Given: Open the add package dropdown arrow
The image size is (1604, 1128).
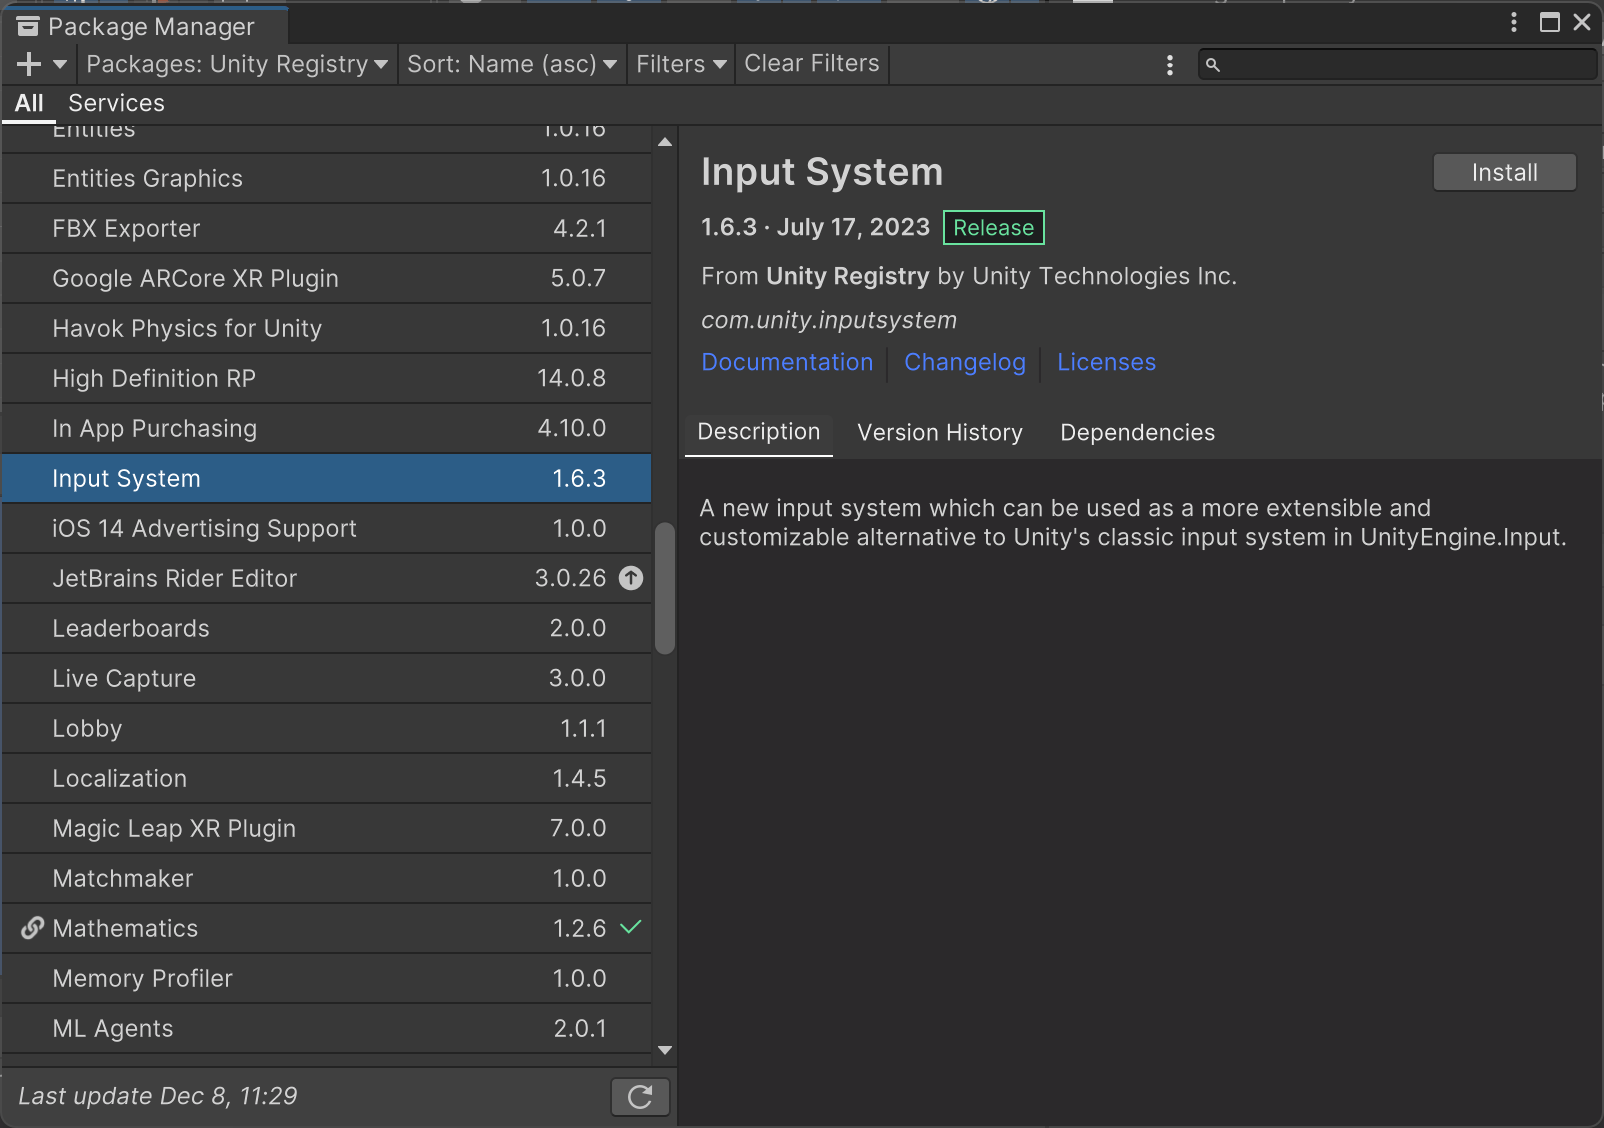Looking at the screenshot, I should pos(60,64).
